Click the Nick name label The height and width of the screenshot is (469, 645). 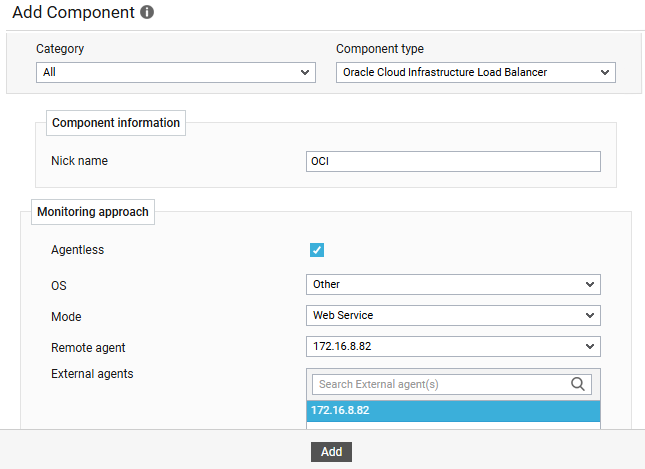click(x=79, y=161)
